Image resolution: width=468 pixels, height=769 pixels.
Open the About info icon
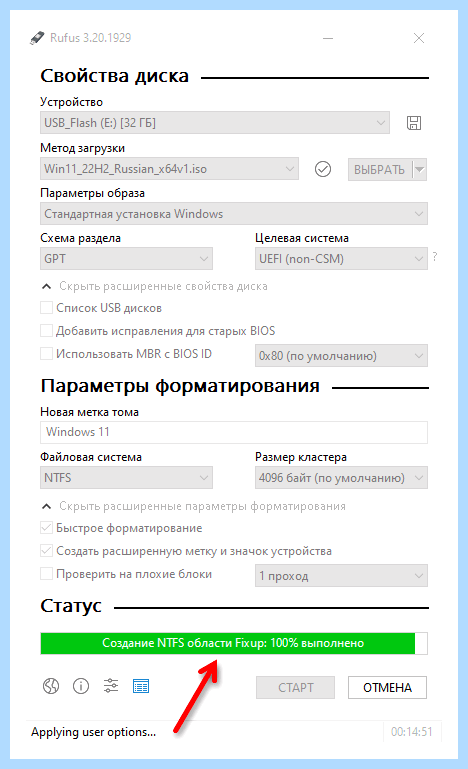point(81,686)
